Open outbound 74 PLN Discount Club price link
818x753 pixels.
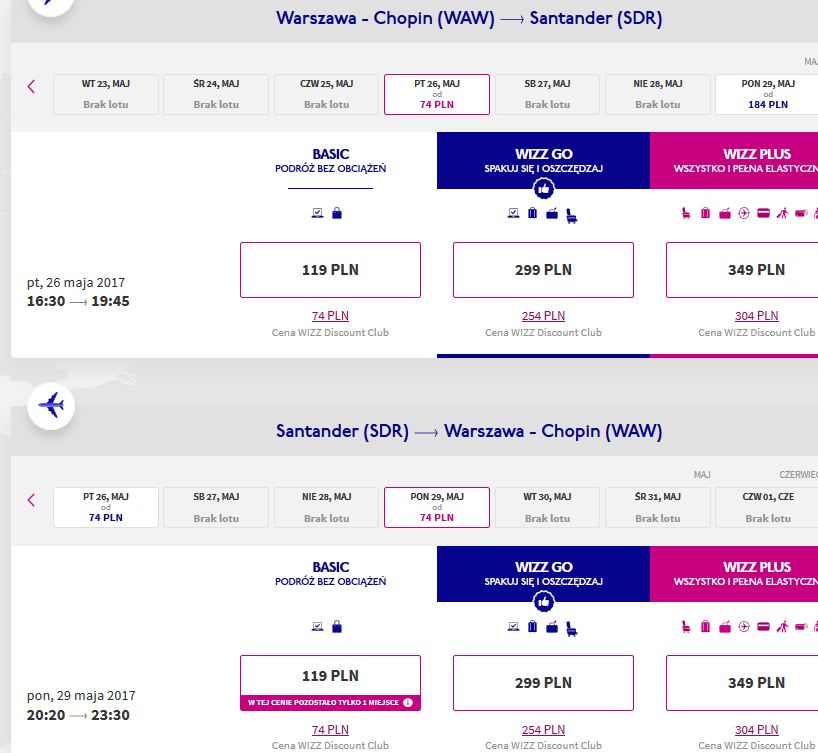pyautogui.click(x=330, y=316)
